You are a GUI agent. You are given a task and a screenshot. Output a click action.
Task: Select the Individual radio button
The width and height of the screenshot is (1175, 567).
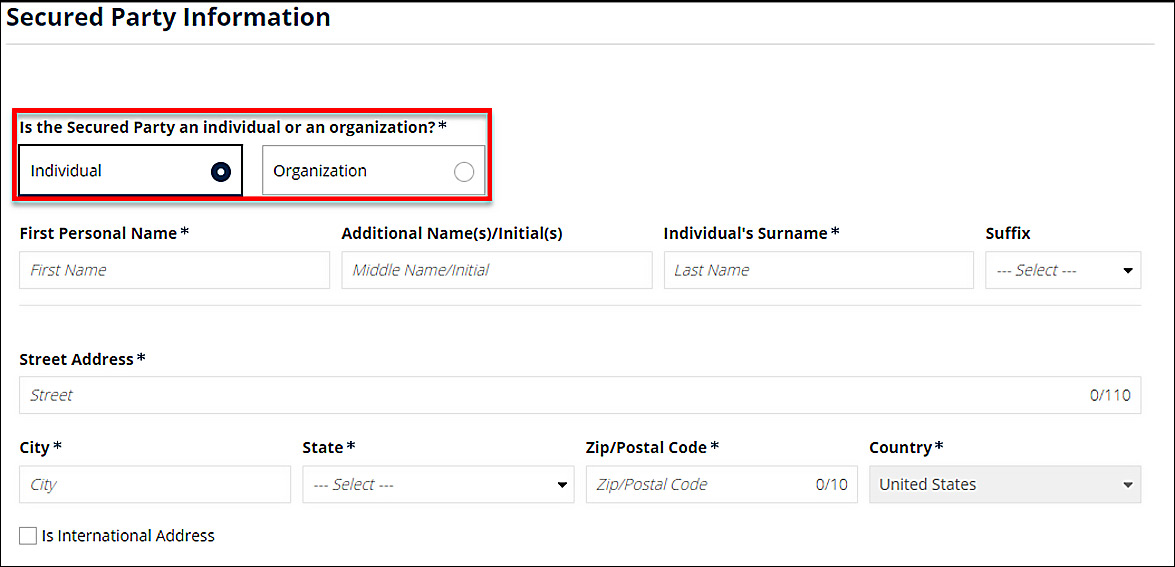click(221, 172)
